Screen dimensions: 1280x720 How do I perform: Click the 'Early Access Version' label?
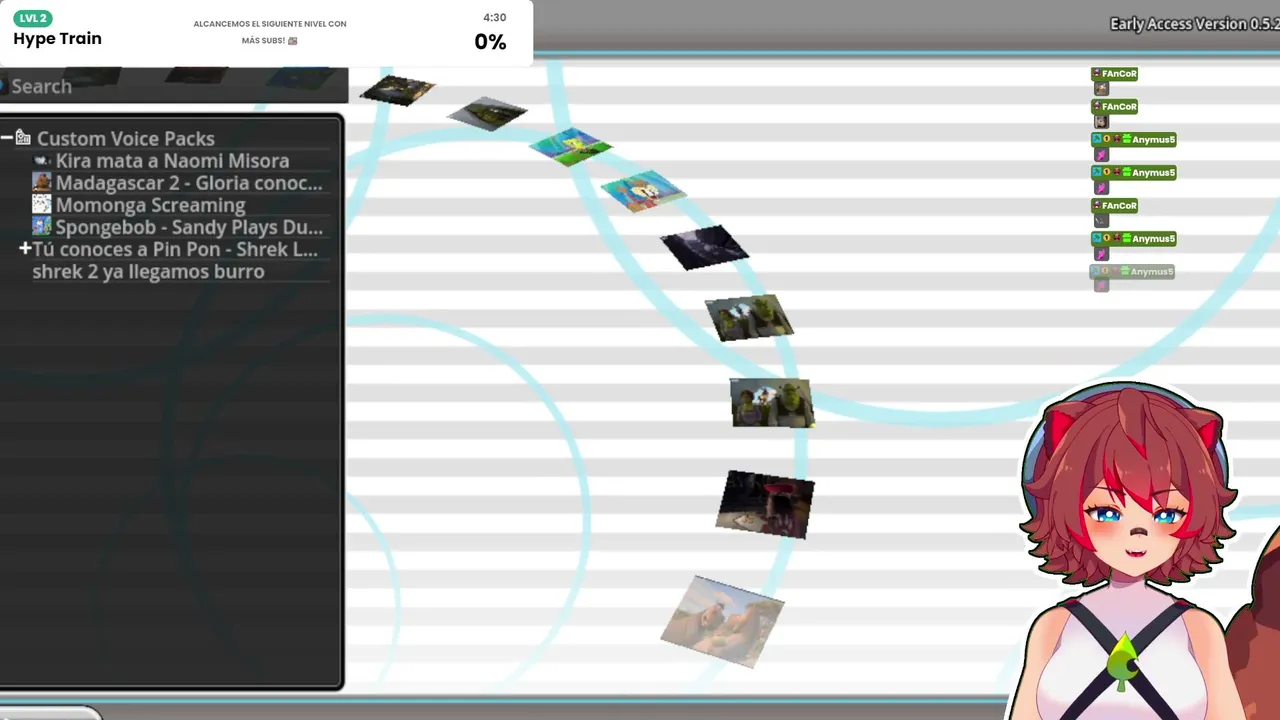(x=1194, y=24)
